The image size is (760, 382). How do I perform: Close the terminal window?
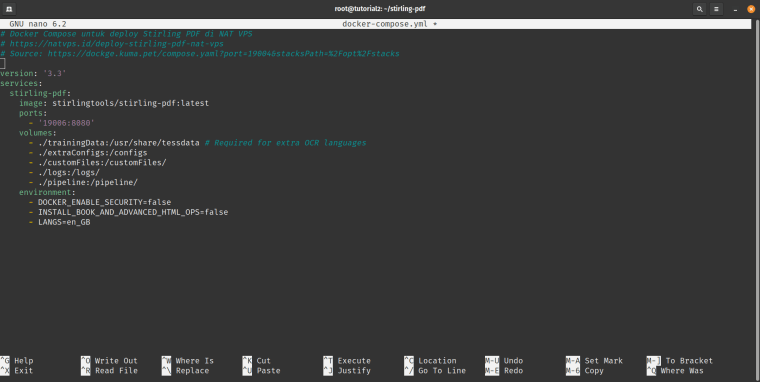pos(751,9)
